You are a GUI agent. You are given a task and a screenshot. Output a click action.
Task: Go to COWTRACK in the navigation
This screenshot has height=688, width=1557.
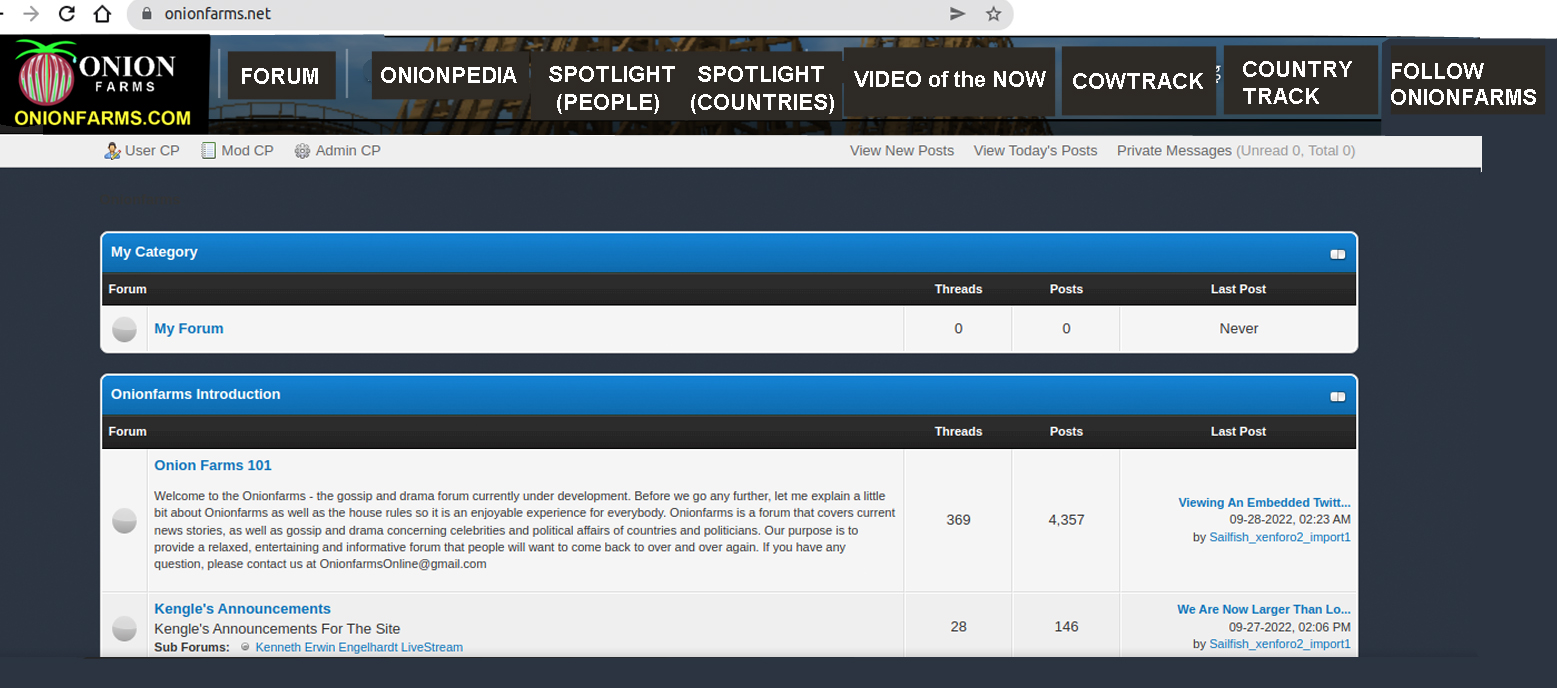tap(1139, 81)
